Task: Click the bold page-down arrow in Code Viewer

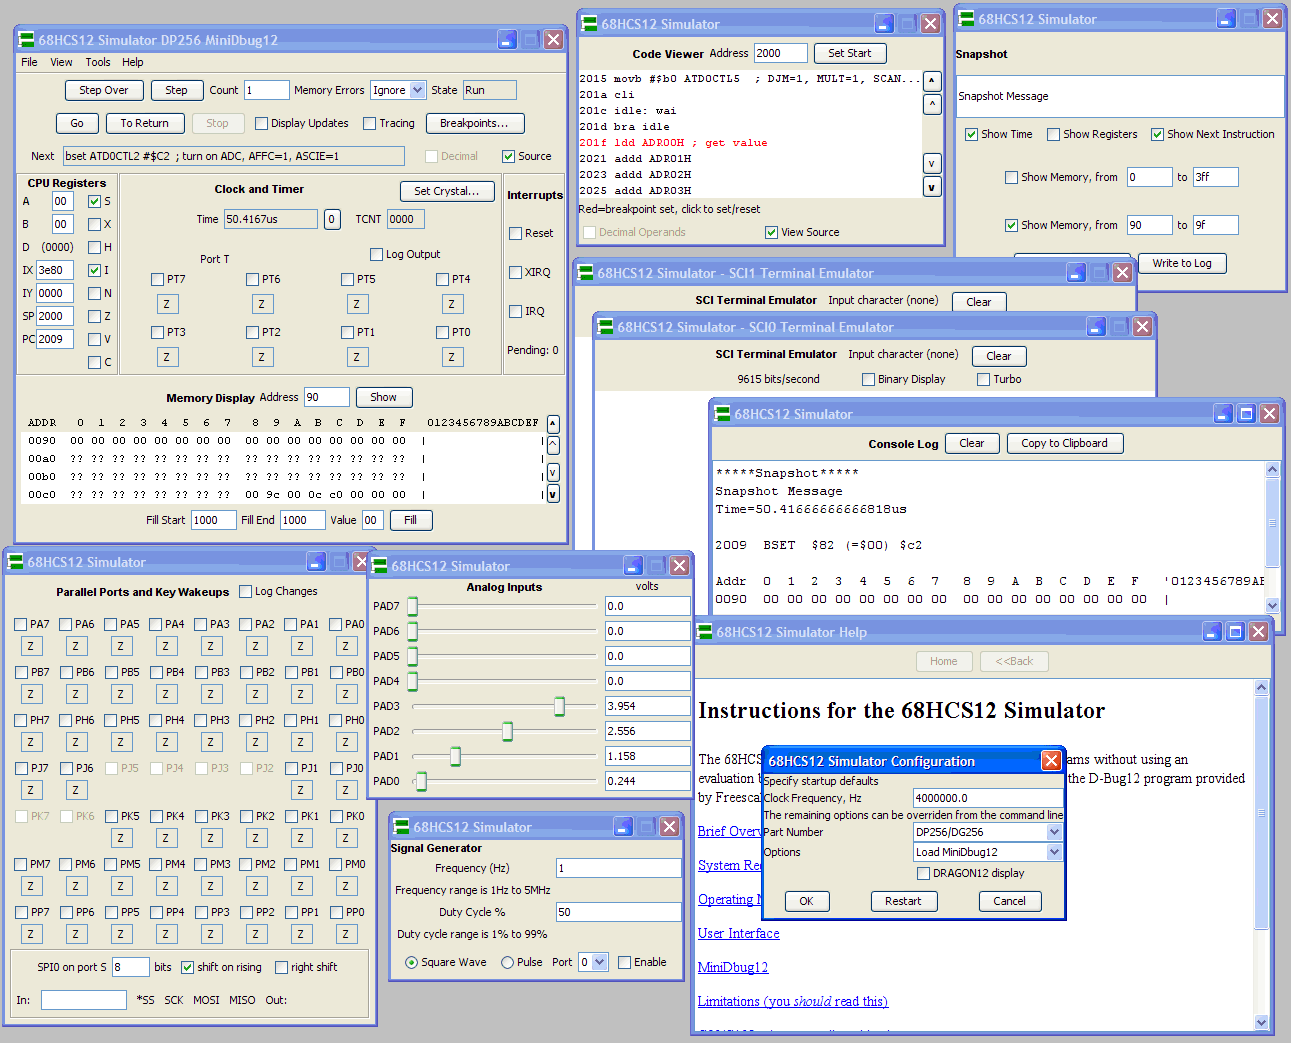Action: [x=932, y=187]
